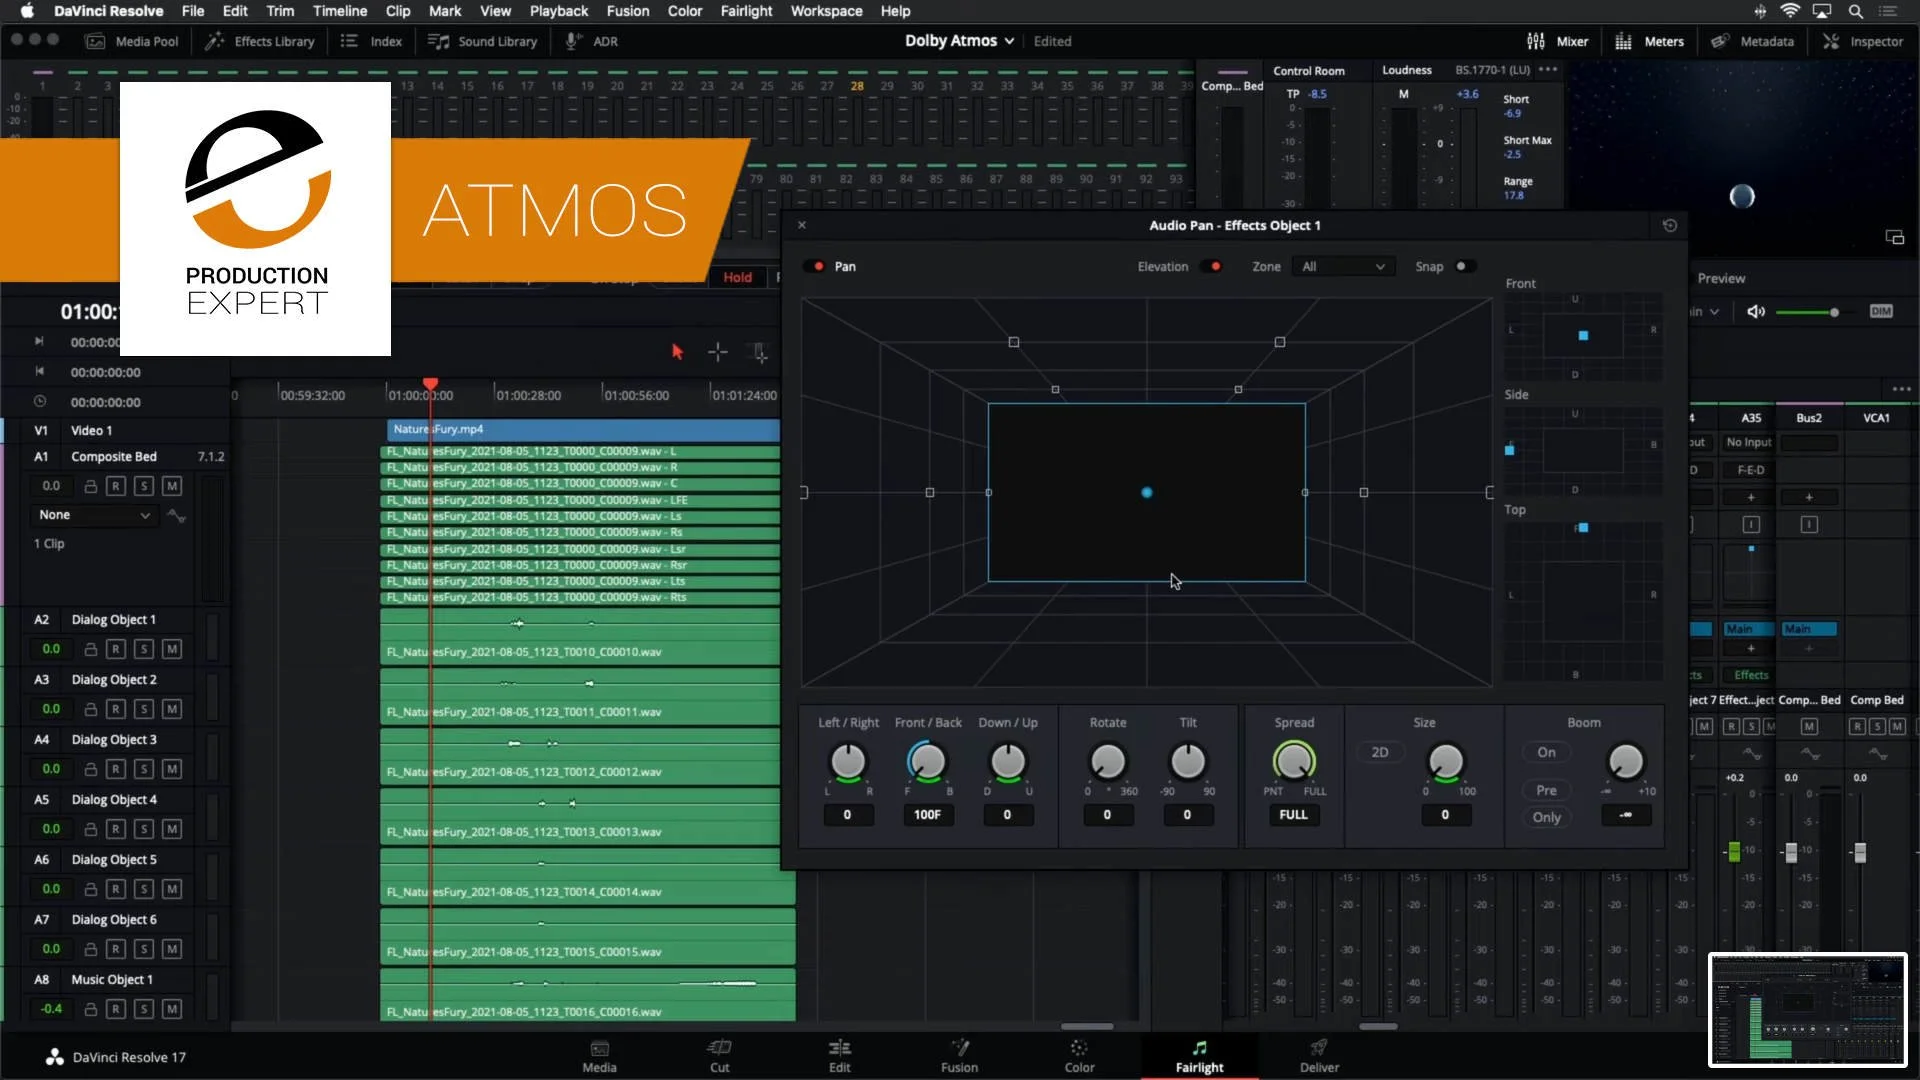Mute the Music Object 1 track

[x=172, y=1009]
